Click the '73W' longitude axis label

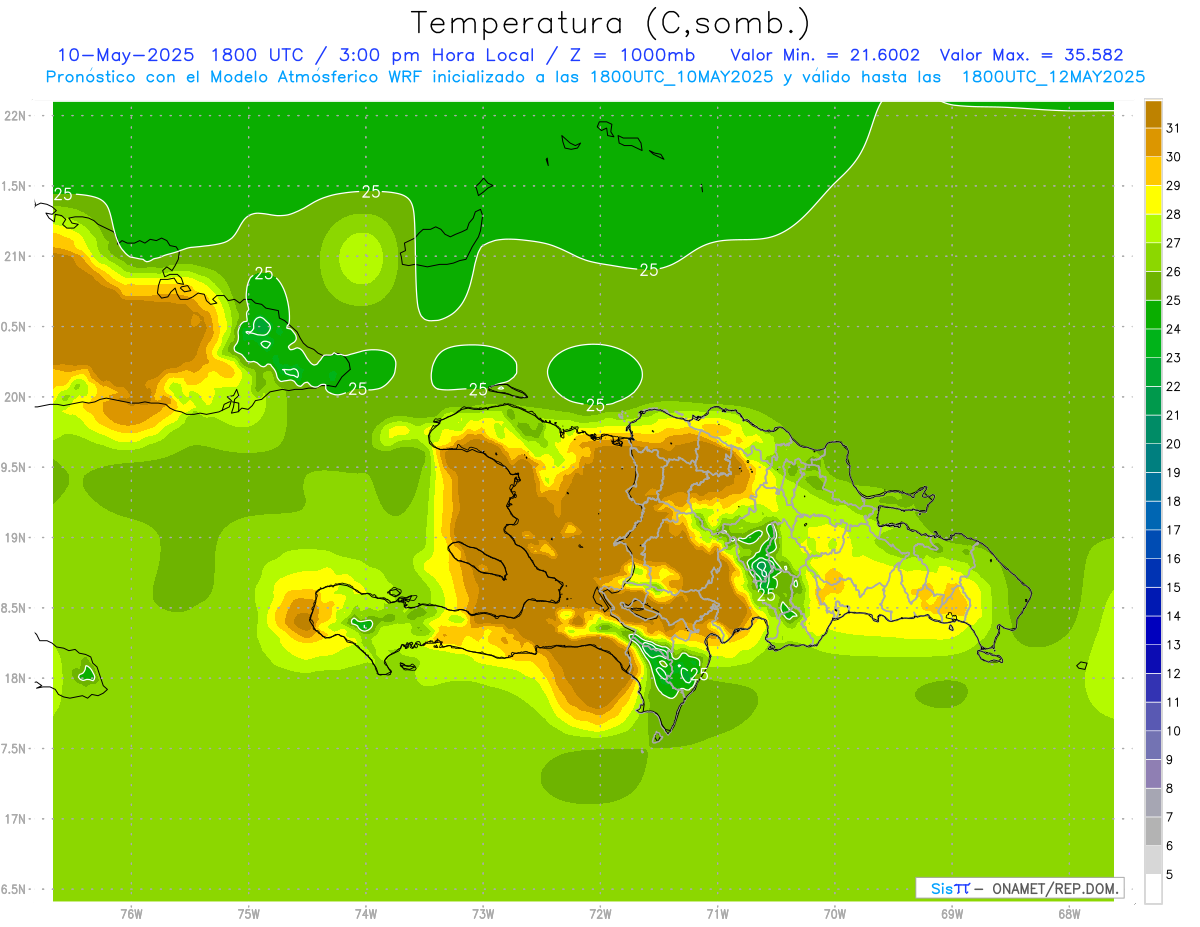pyautogui.click(x=483, y=914)
